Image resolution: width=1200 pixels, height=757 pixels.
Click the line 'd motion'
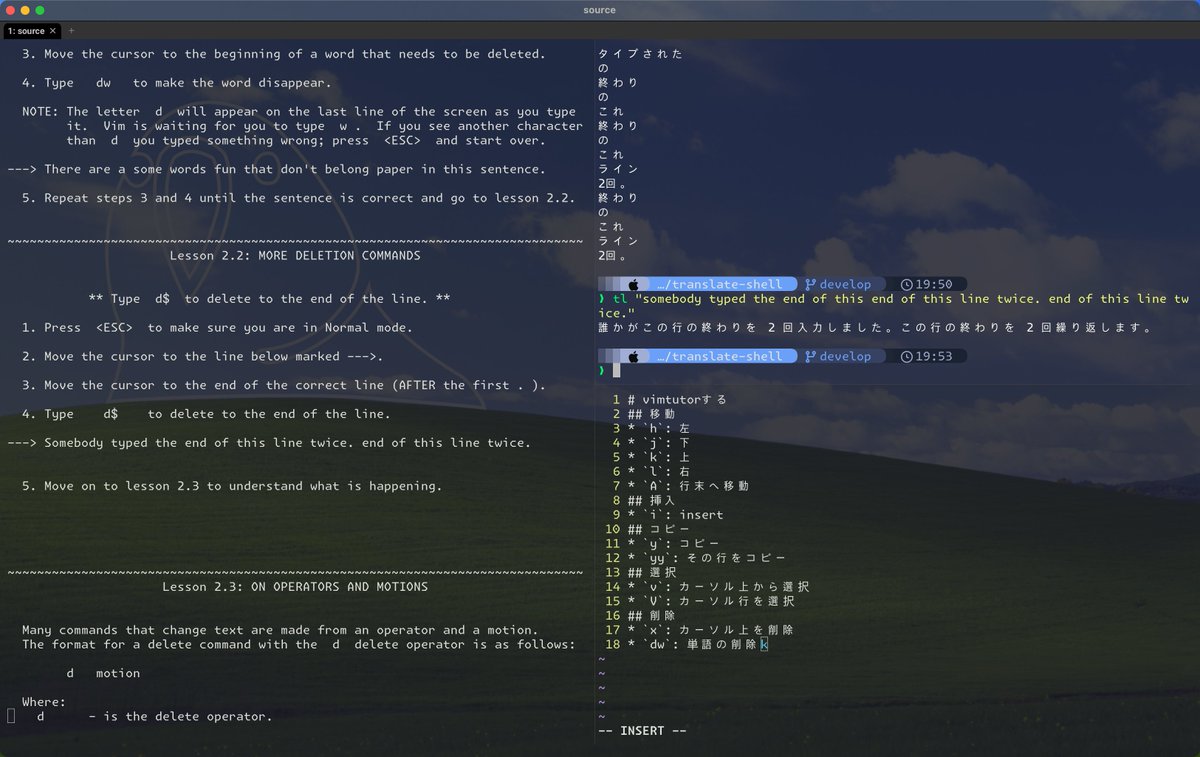[x=103, y=674]
